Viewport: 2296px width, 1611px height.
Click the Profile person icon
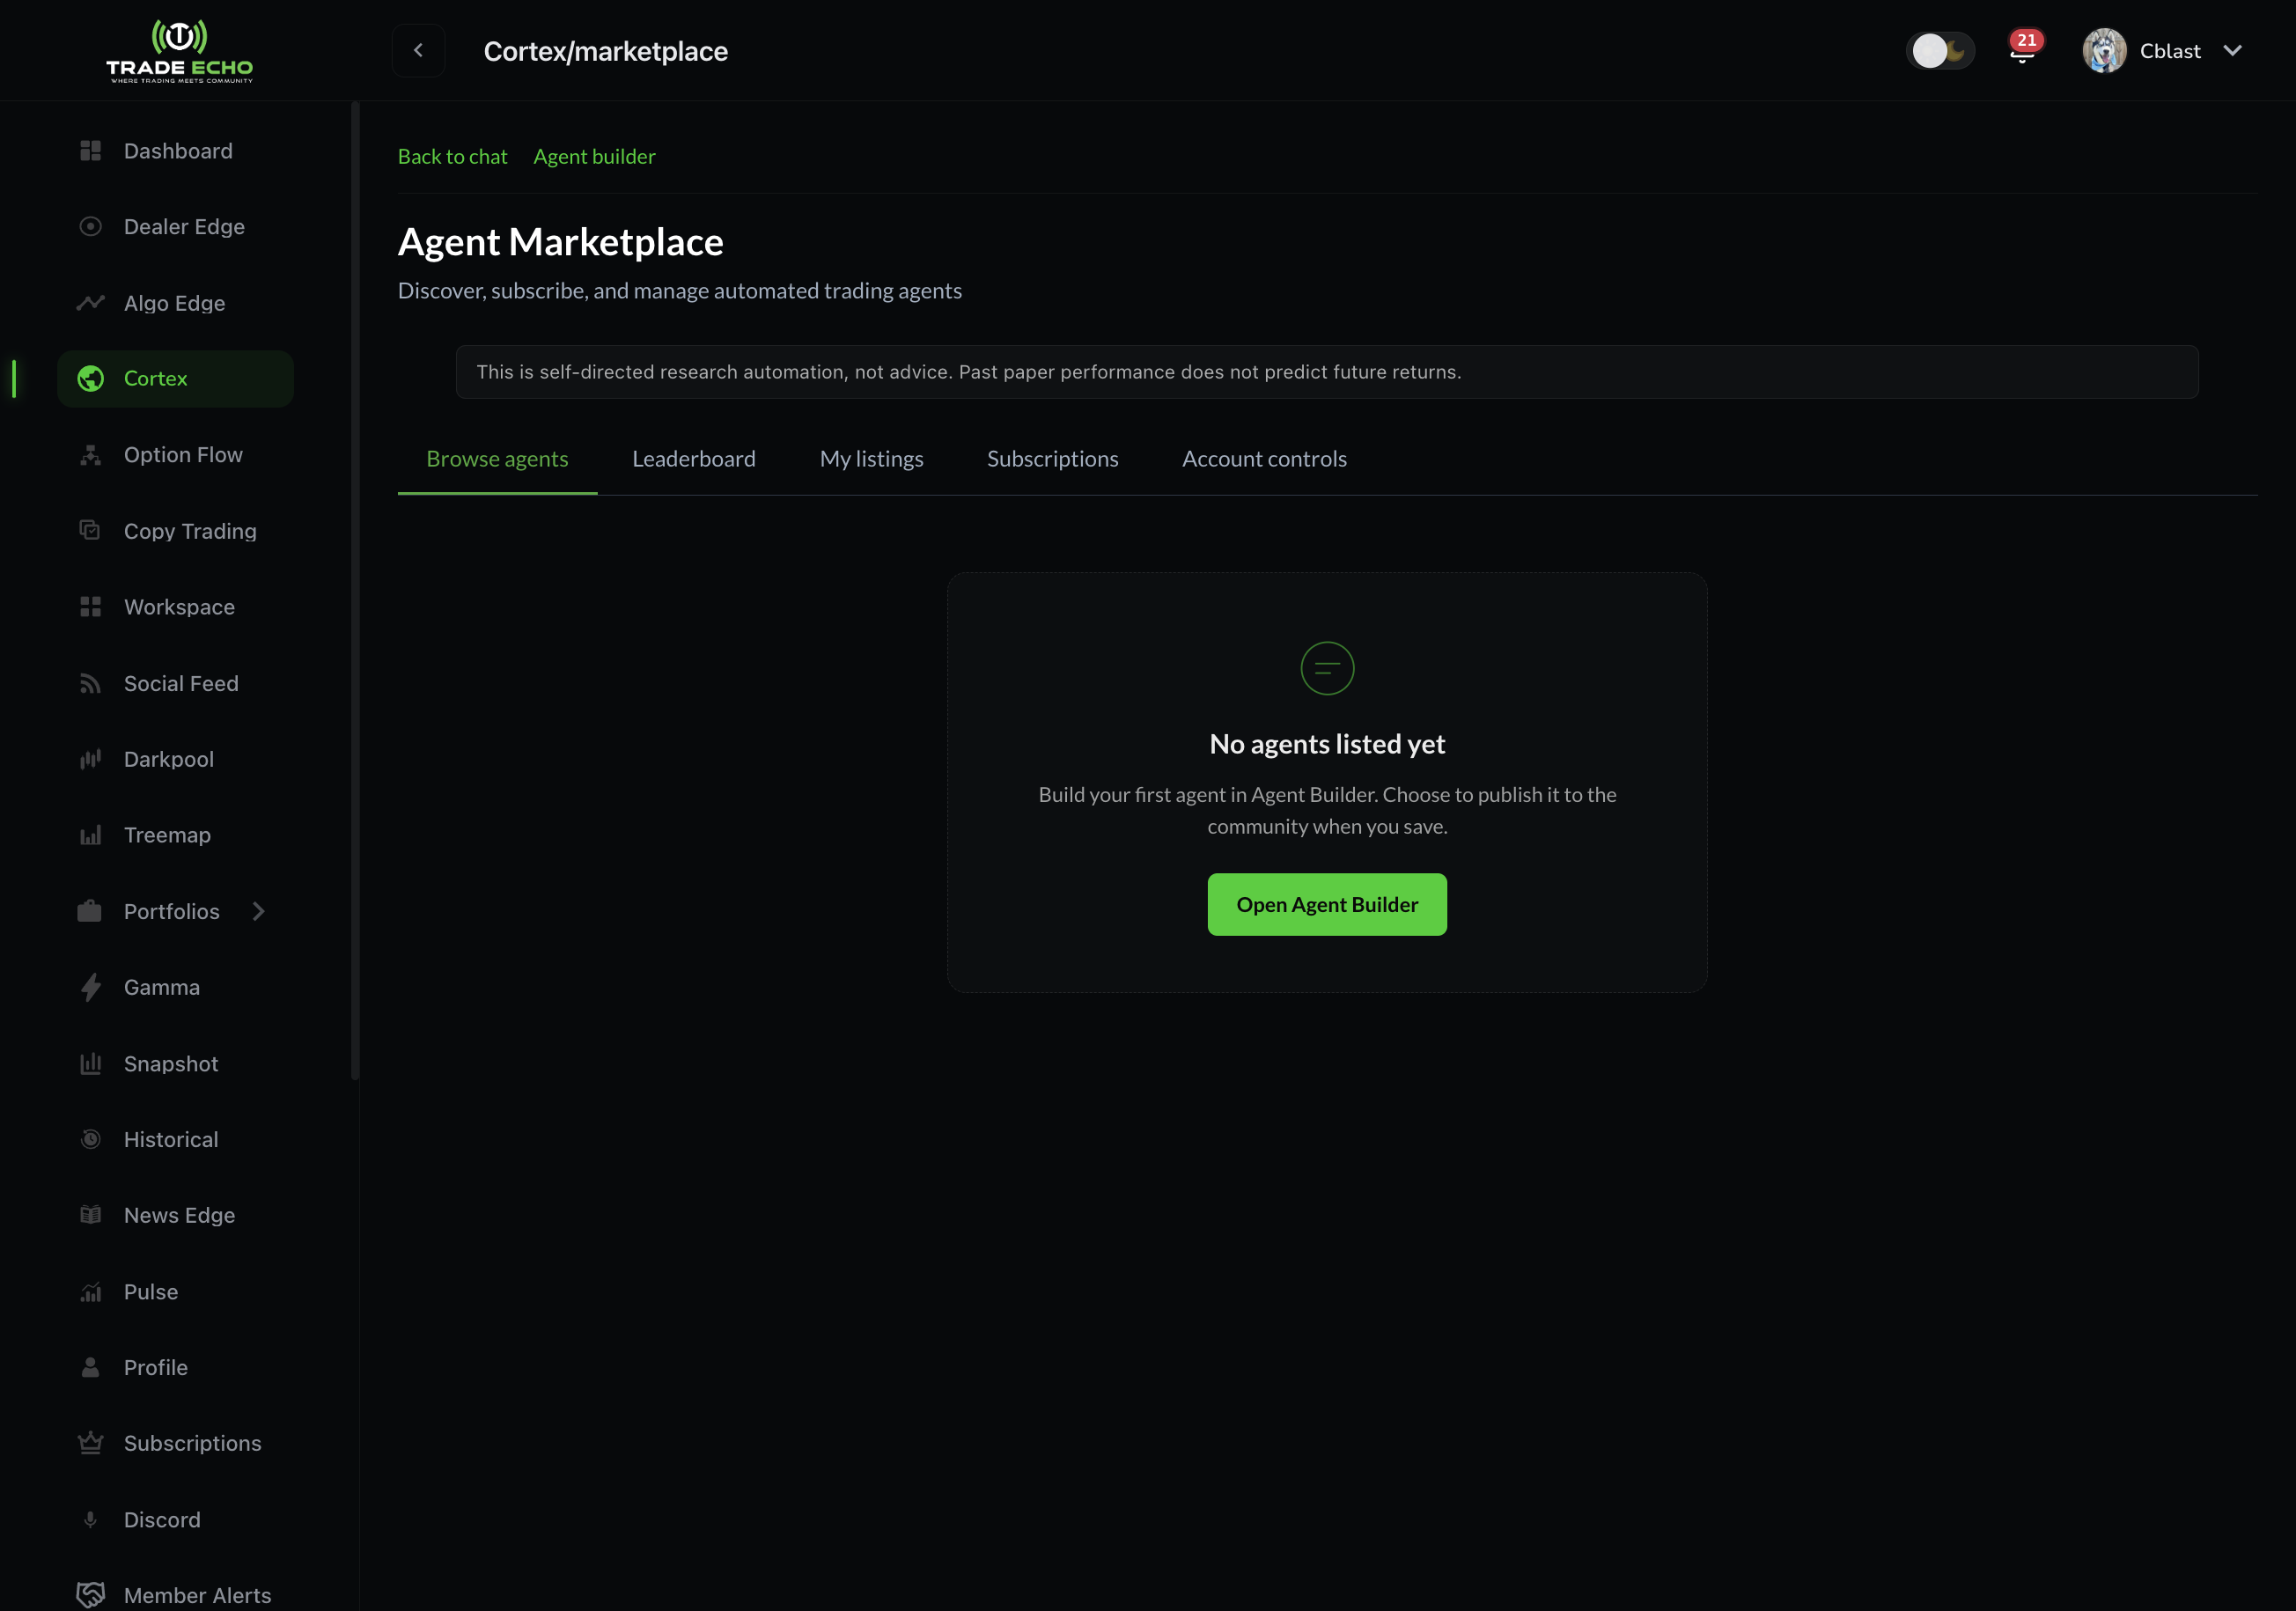(90, 1367)
